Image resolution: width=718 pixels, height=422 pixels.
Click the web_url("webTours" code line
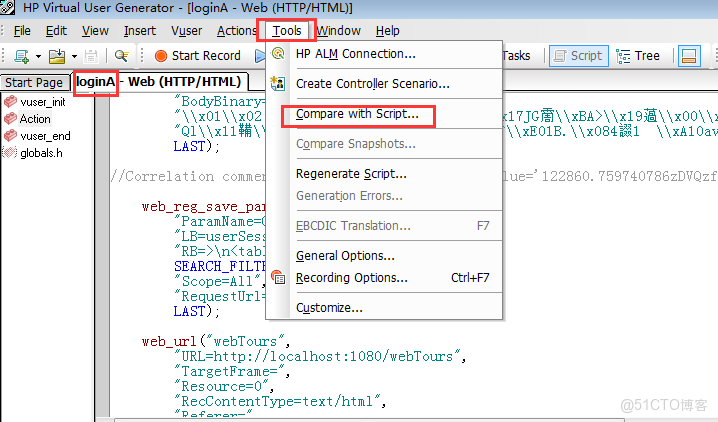tap(215, 341)
